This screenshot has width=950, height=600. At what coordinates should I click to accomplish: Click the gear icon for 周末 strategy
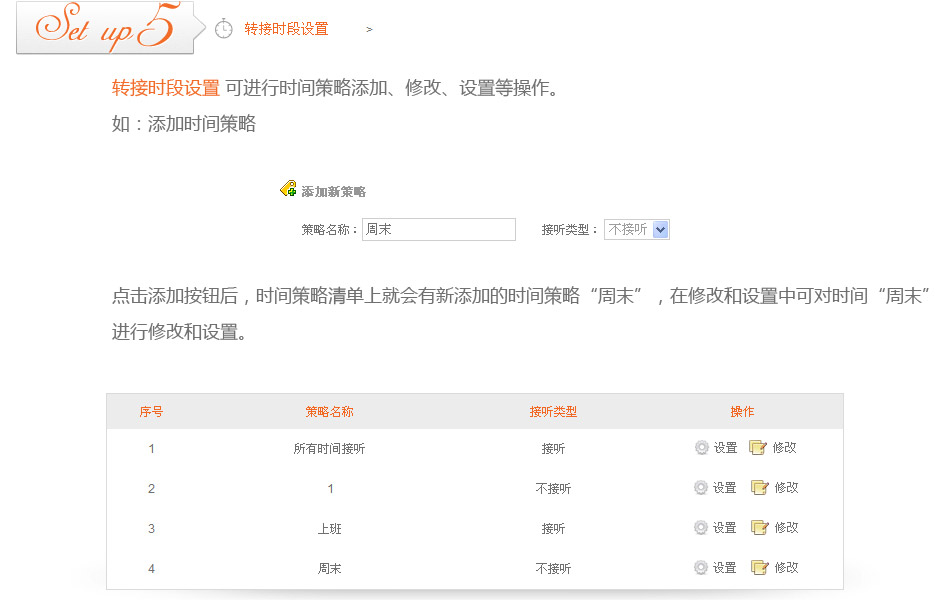[701, 568]
